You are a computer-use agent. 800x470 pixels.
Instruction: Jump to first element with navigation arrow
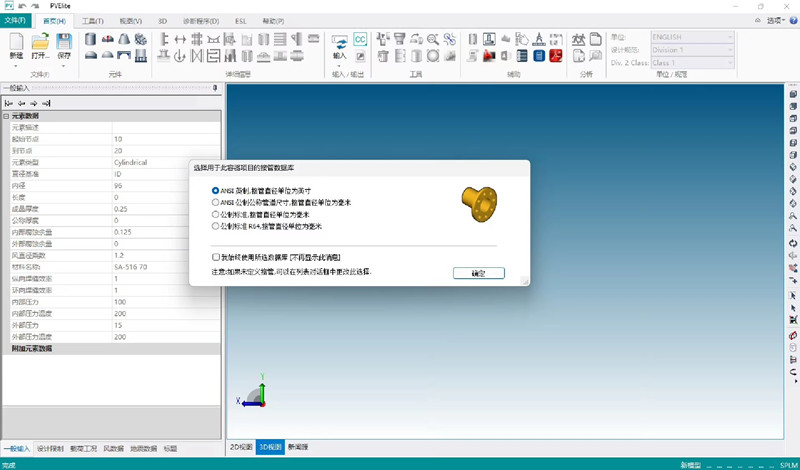[9, 103]
